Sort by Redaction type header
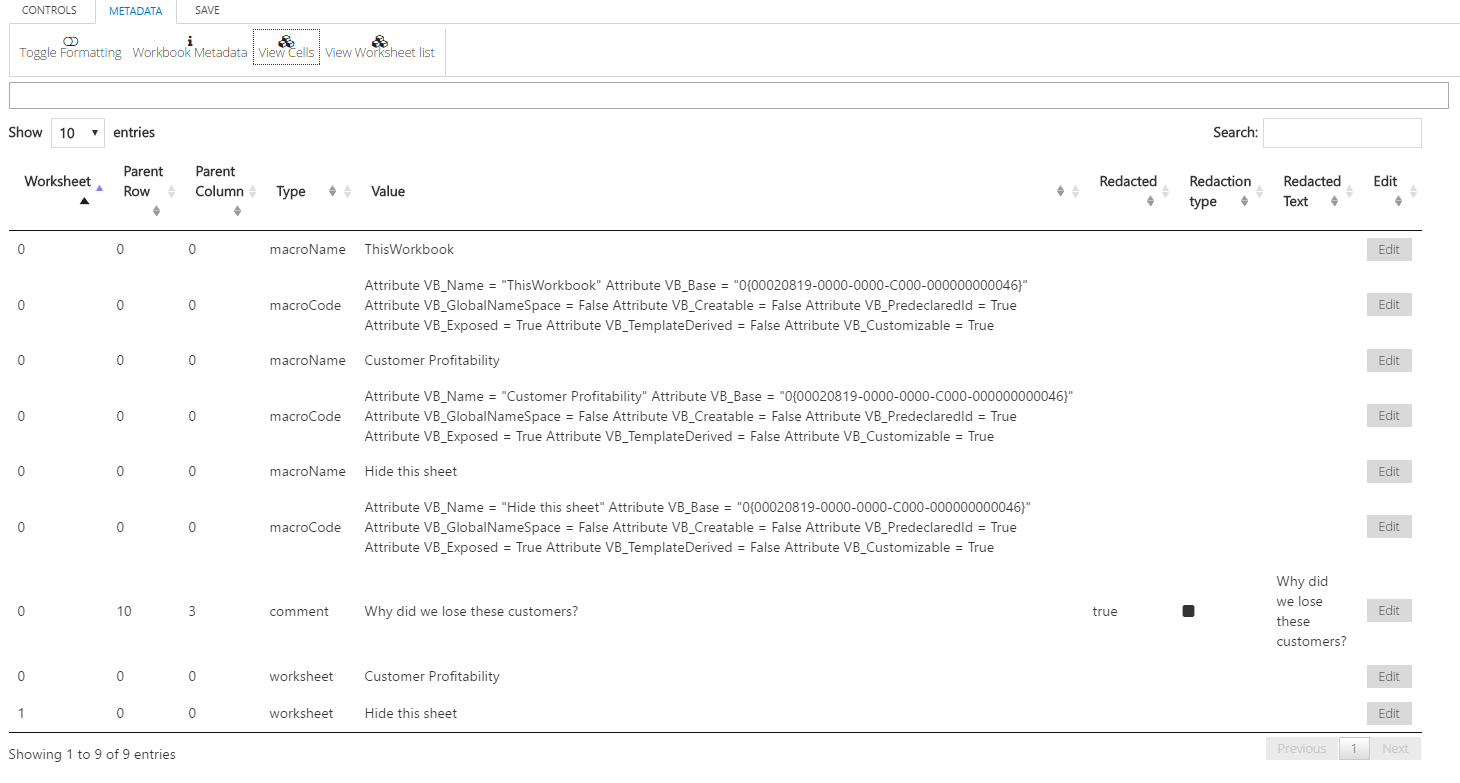The height and width of the screenshot is (783, 1460). tap(1220, 191)
